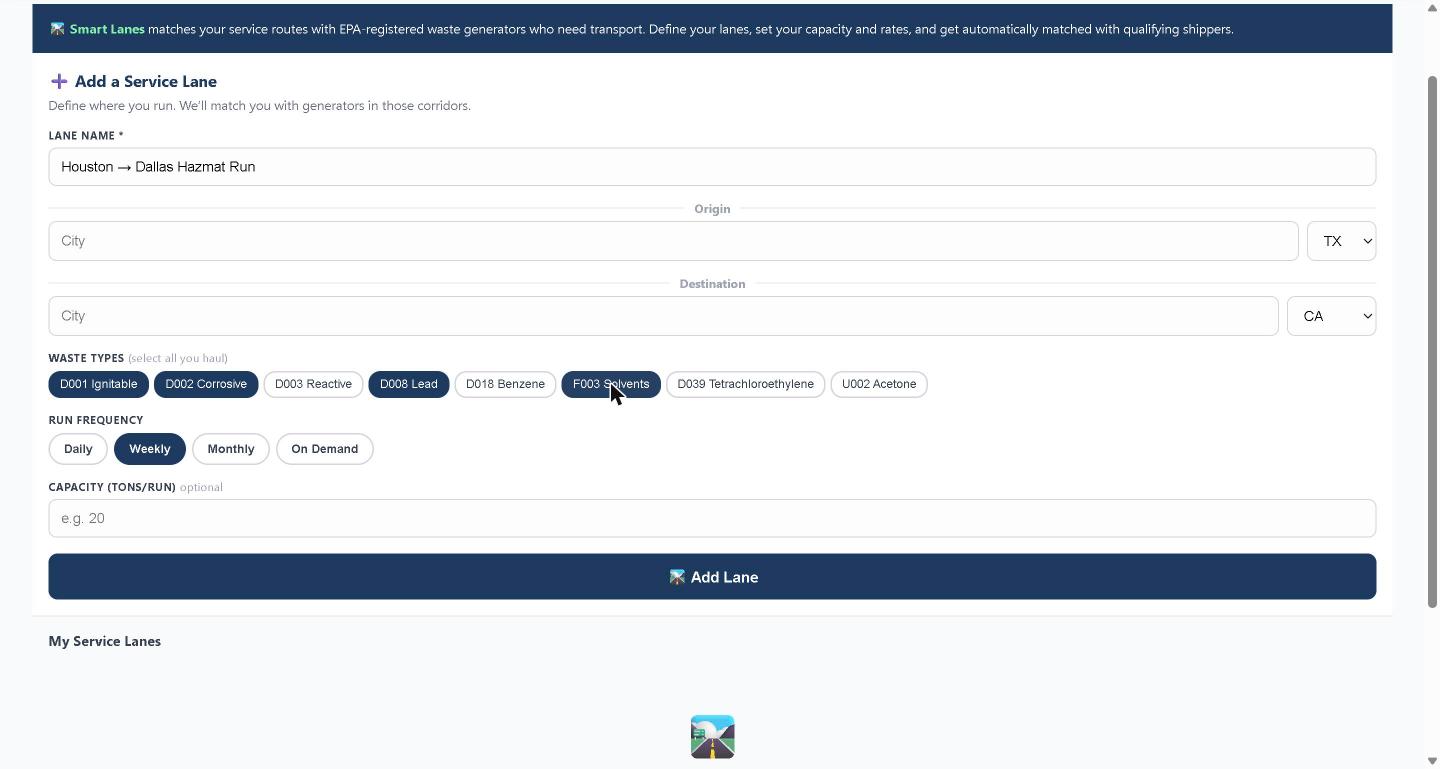The height and width of the screenshot is (769, 1440).
Task: Choose Daily run frequency
Action: pyautogui.click(x=78, y=449)
